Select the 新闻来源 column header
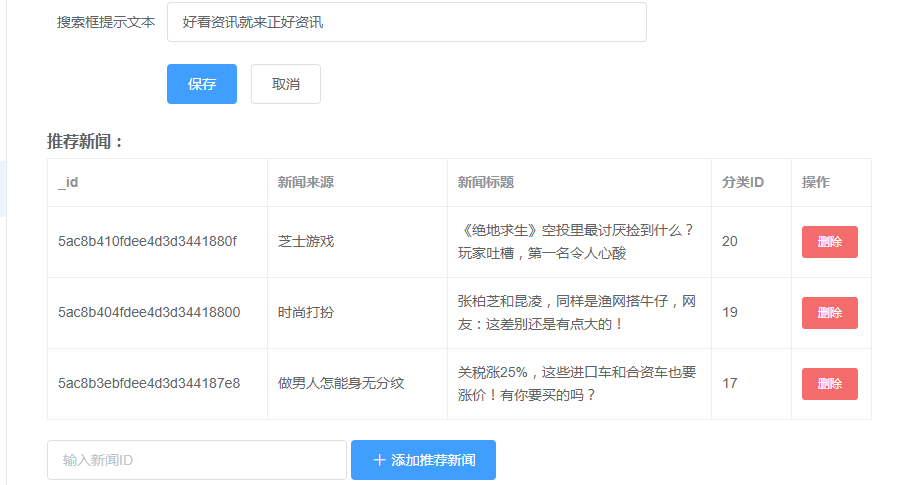Image resolution: width=900 pixels, height=485 pixels. tap(357, 183)
